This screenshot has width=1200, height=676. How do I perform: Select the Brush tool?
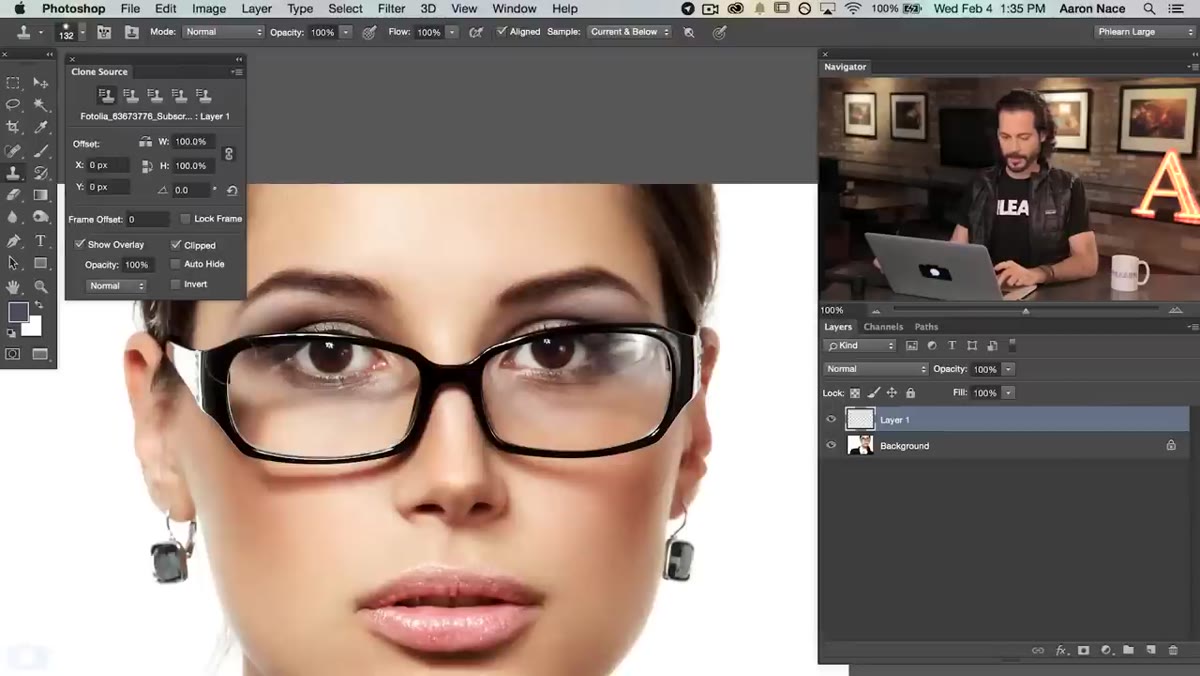pyautogui.click(x=40, y=151)
